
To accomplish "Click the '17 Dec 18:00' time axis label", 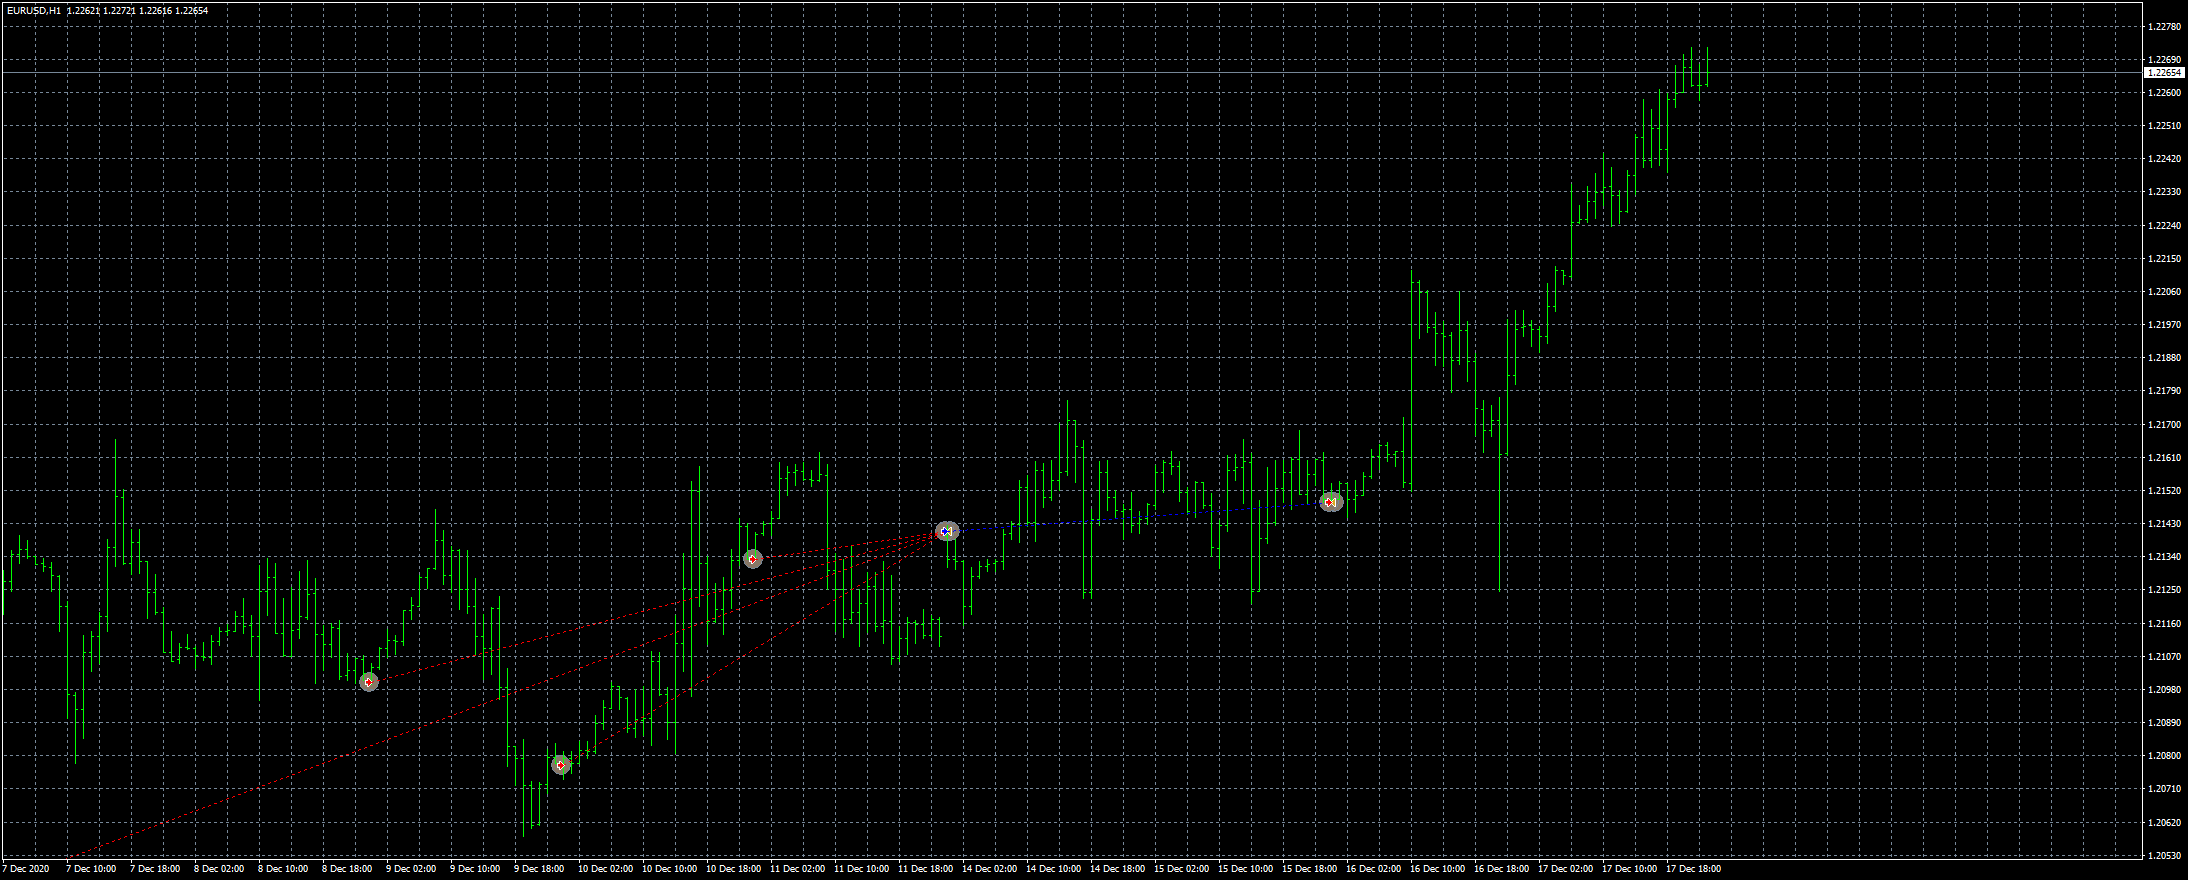I will 1693,869.
